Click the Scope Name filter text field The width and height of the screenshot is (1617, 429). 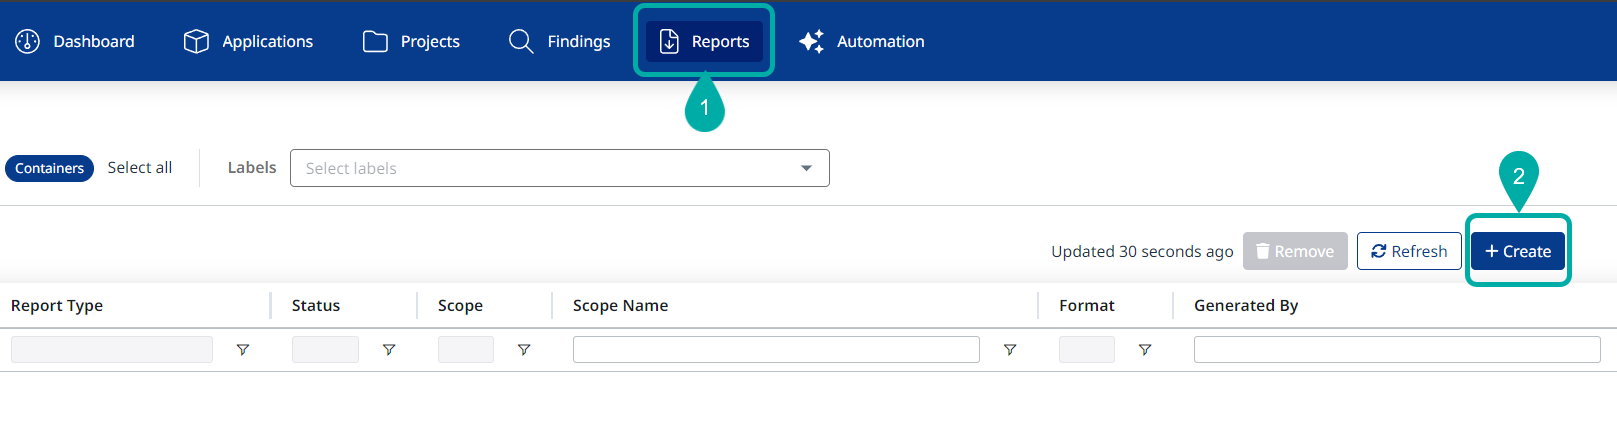[776, 349]
